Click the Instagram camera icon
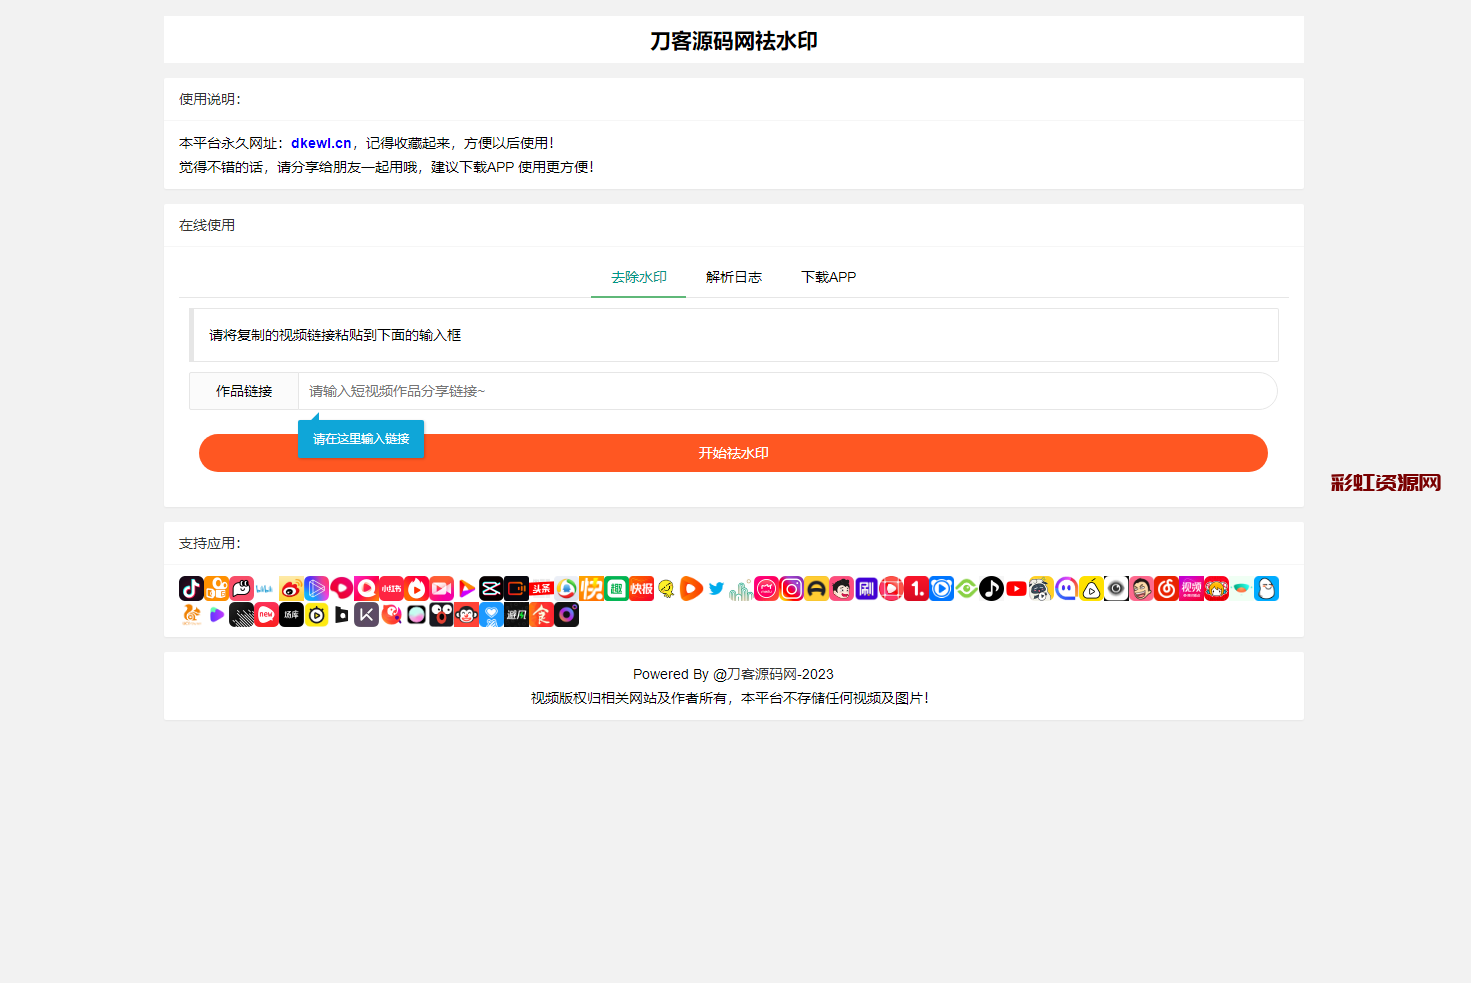 click(x=791, y=589)
